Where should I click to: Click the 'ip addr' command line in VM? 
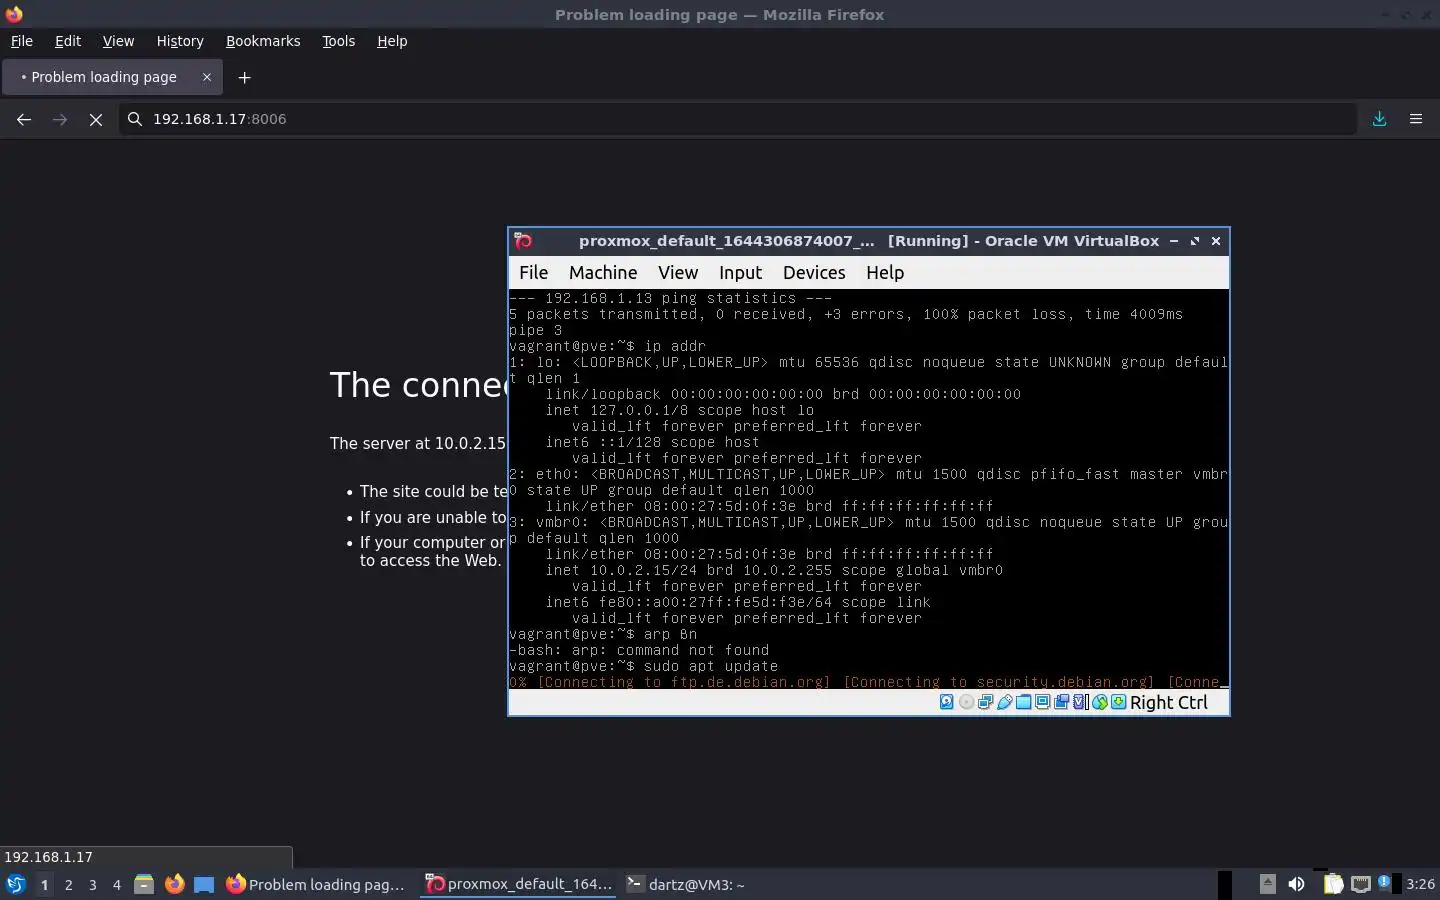[x=607, y=346]
